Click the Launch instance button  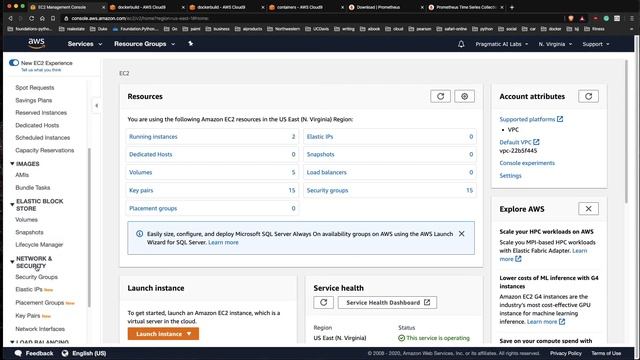163,334
